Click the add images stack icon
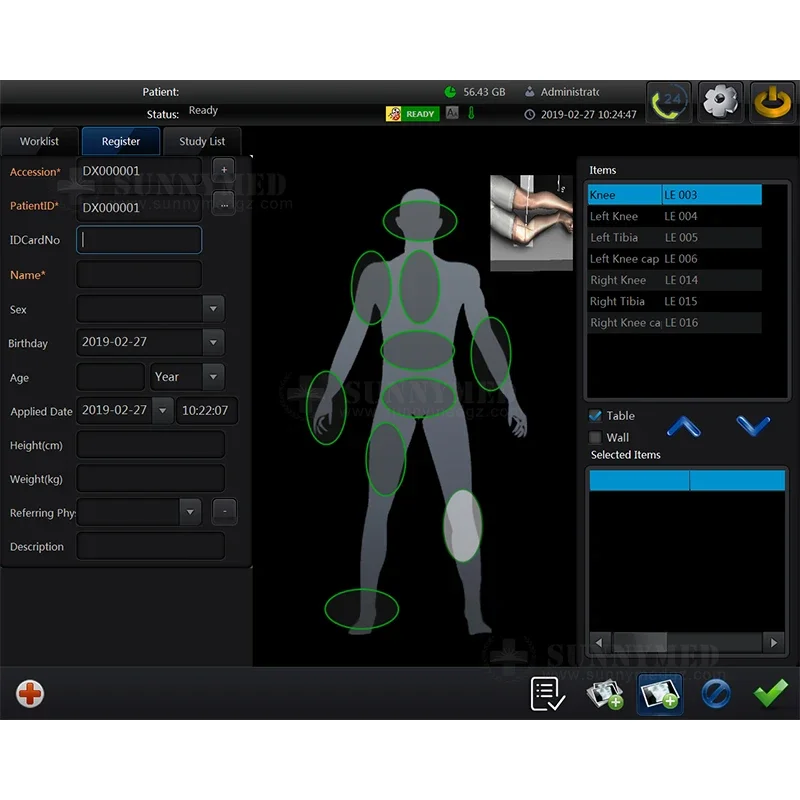800x800 pixels. (605, 694)
